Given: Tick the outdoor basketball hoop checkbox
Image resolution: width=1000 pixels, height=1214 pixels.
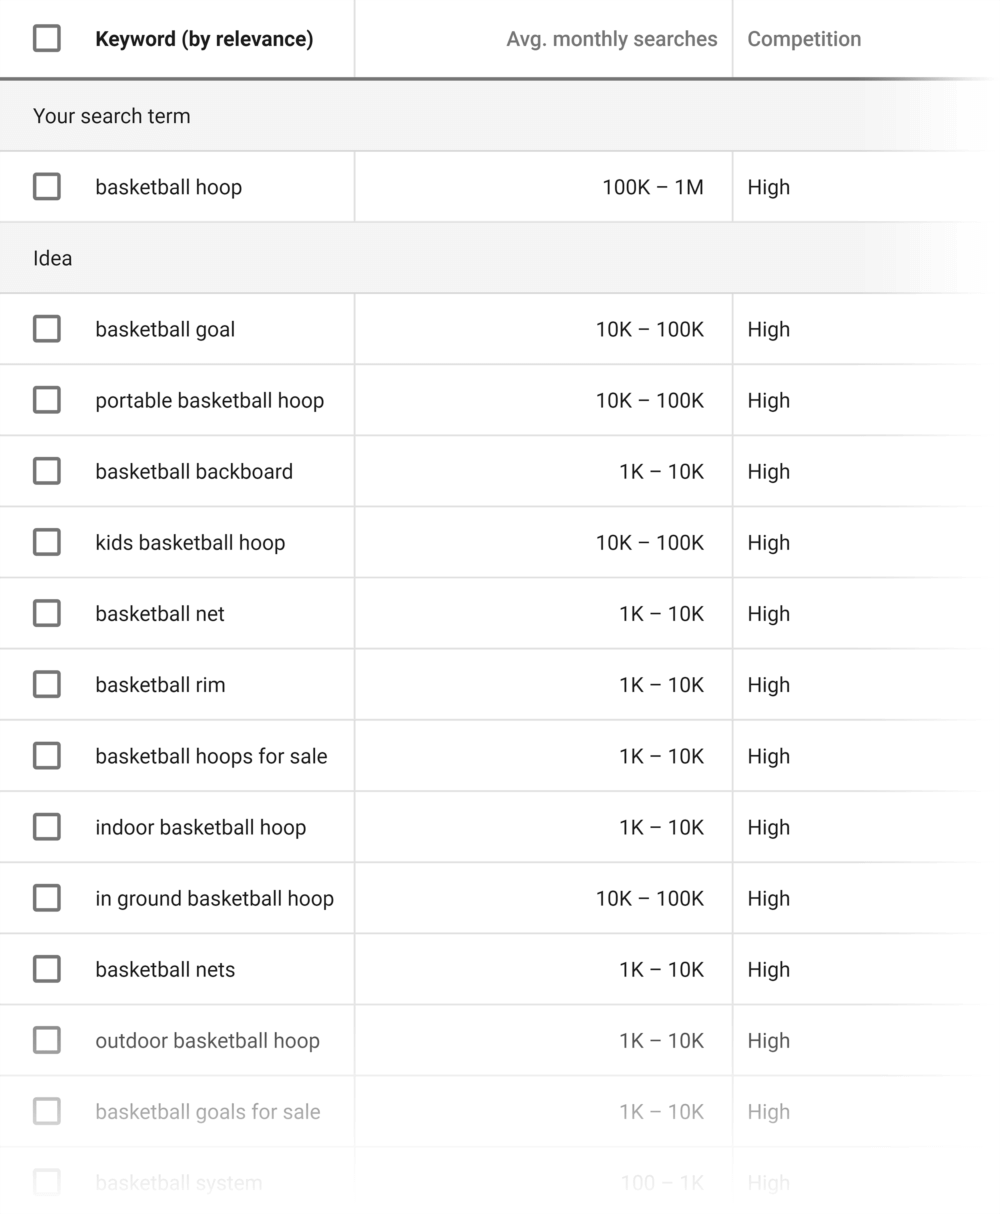Looking at the screenshot, I should 46,1040.
